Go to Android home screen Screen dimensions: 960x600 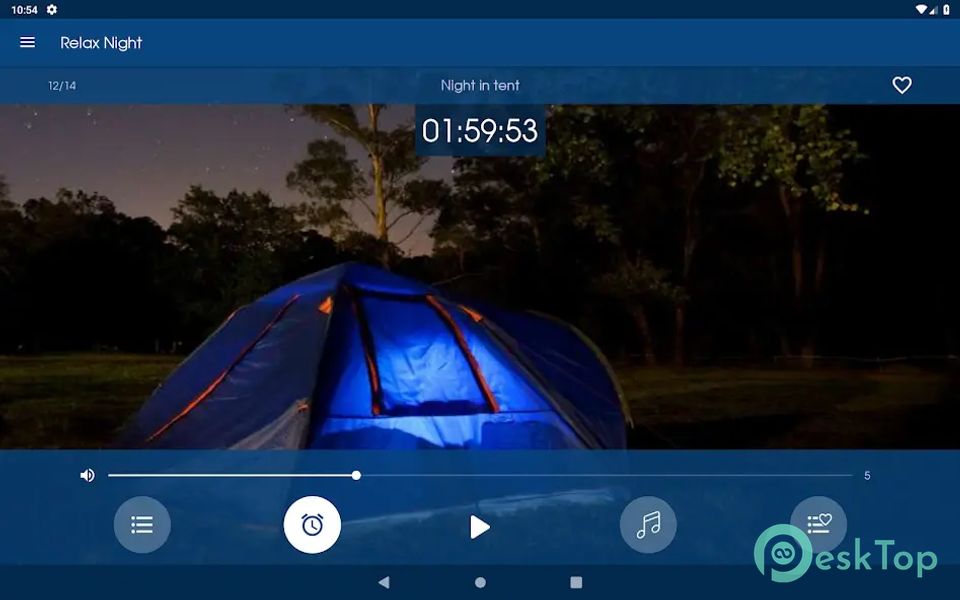click(x=481, y=582)
